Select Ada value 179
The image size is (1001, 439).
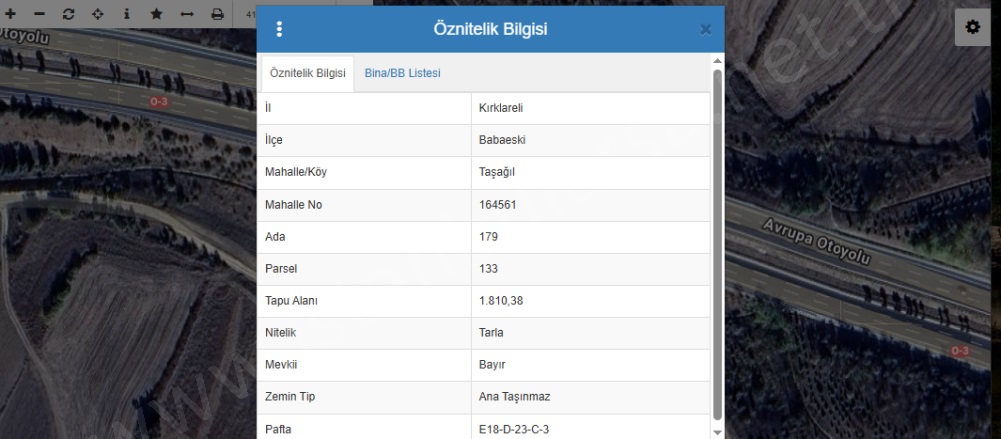click(x=488, y=237)
